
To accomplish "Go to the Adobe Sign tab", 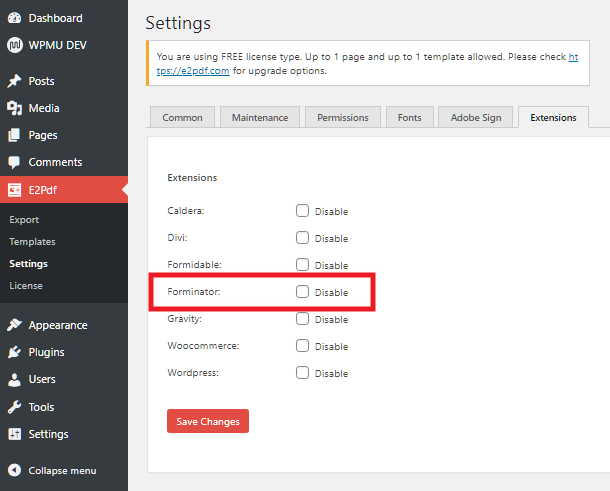I will click(x=476, y=117).
